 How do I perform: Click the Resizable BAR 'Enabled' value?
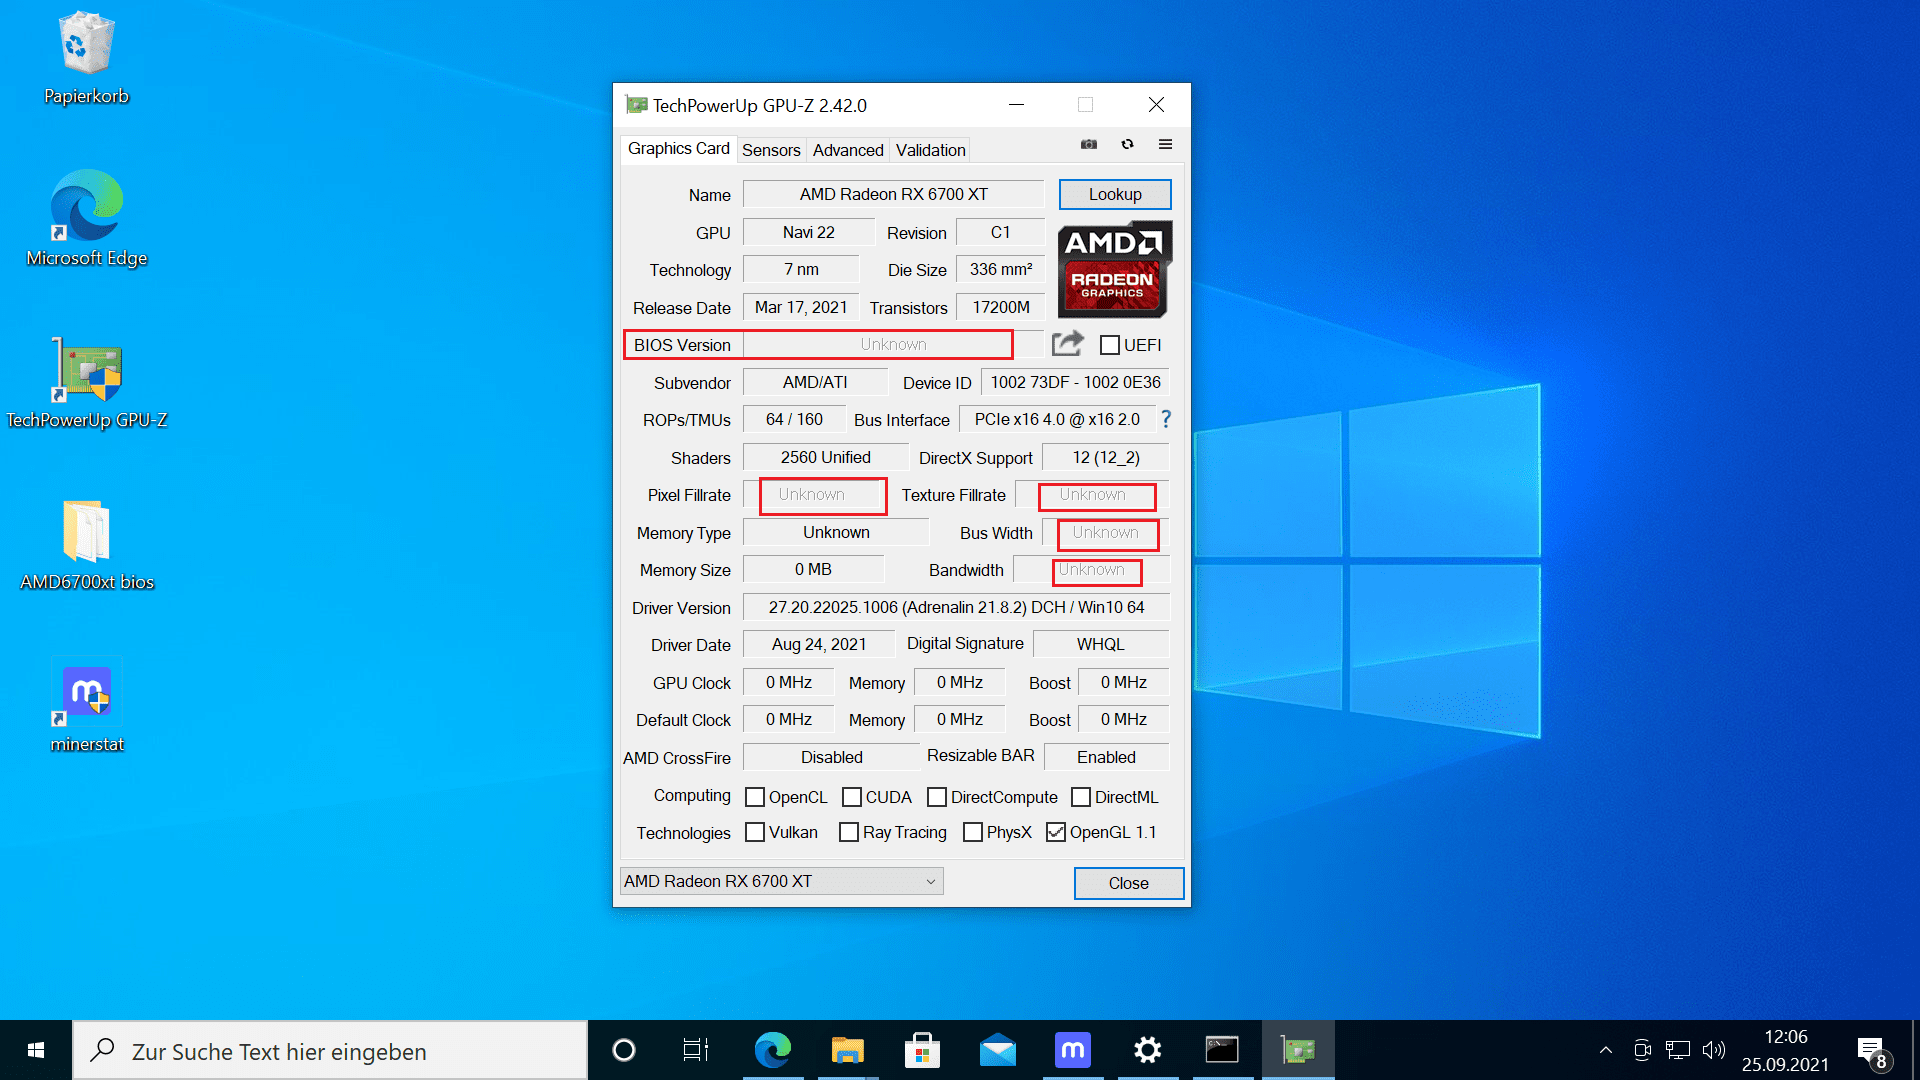[1107, 757]
